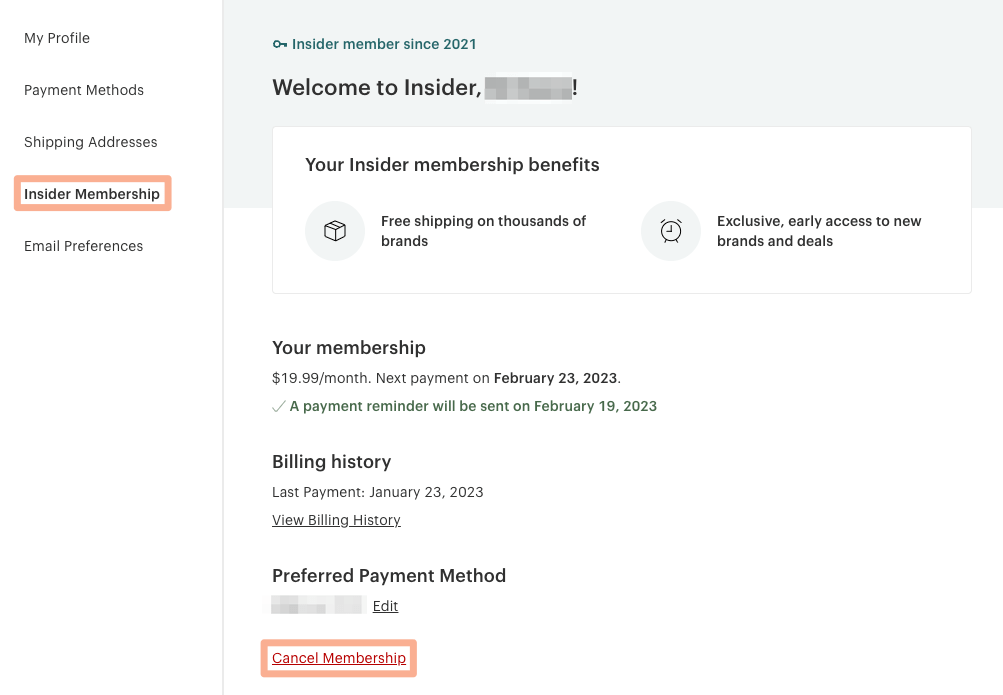Screen dimensions: 1003x695
Task: Click the key icon beside Insider member
Action: [x=280, y=45]
